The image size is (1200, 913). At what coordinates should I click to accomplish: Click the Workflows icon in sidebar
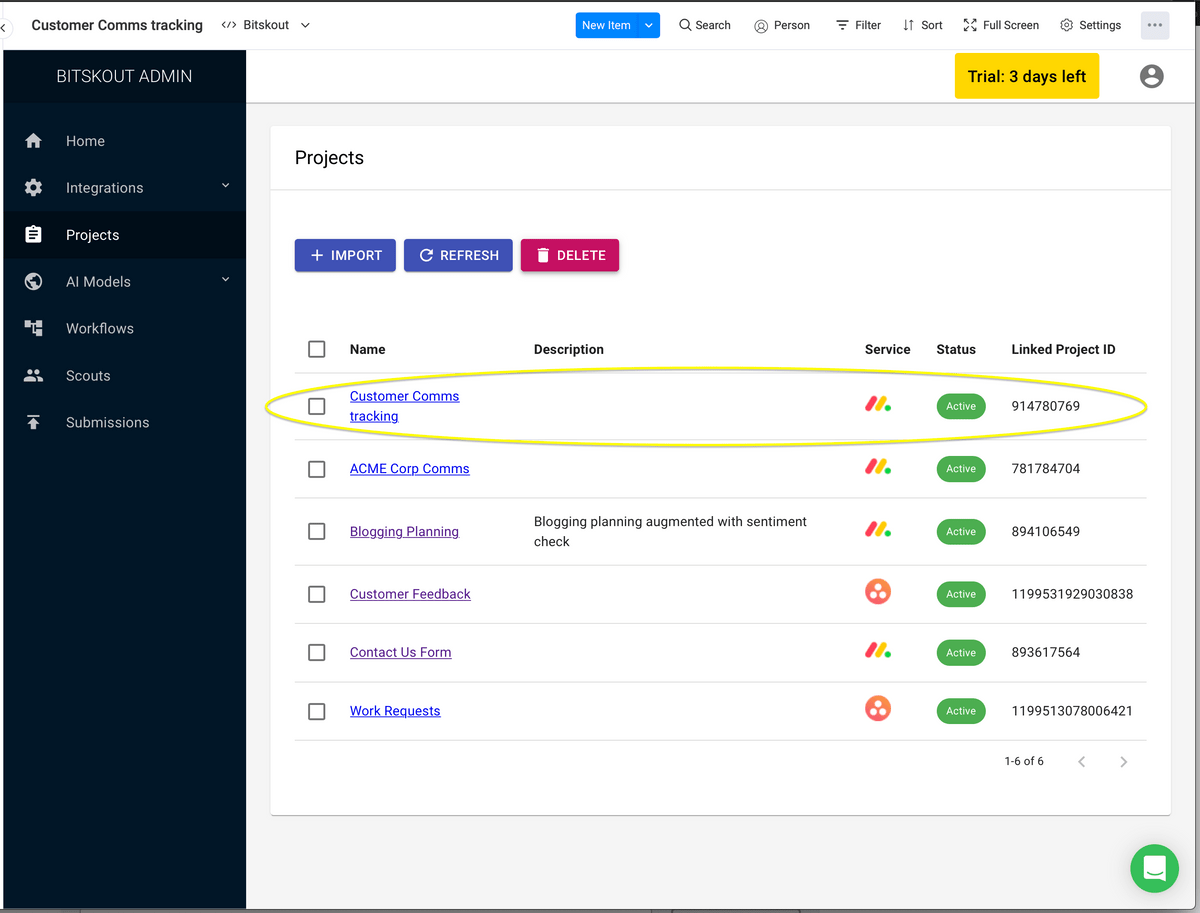pos(33,328)
